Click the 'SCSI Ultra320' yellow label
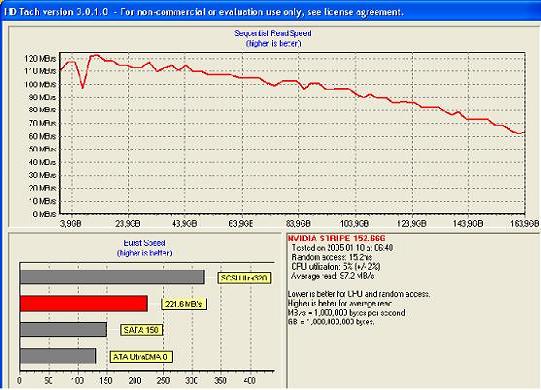The height and width of the screenshot is (390, 541). (245, 278)
